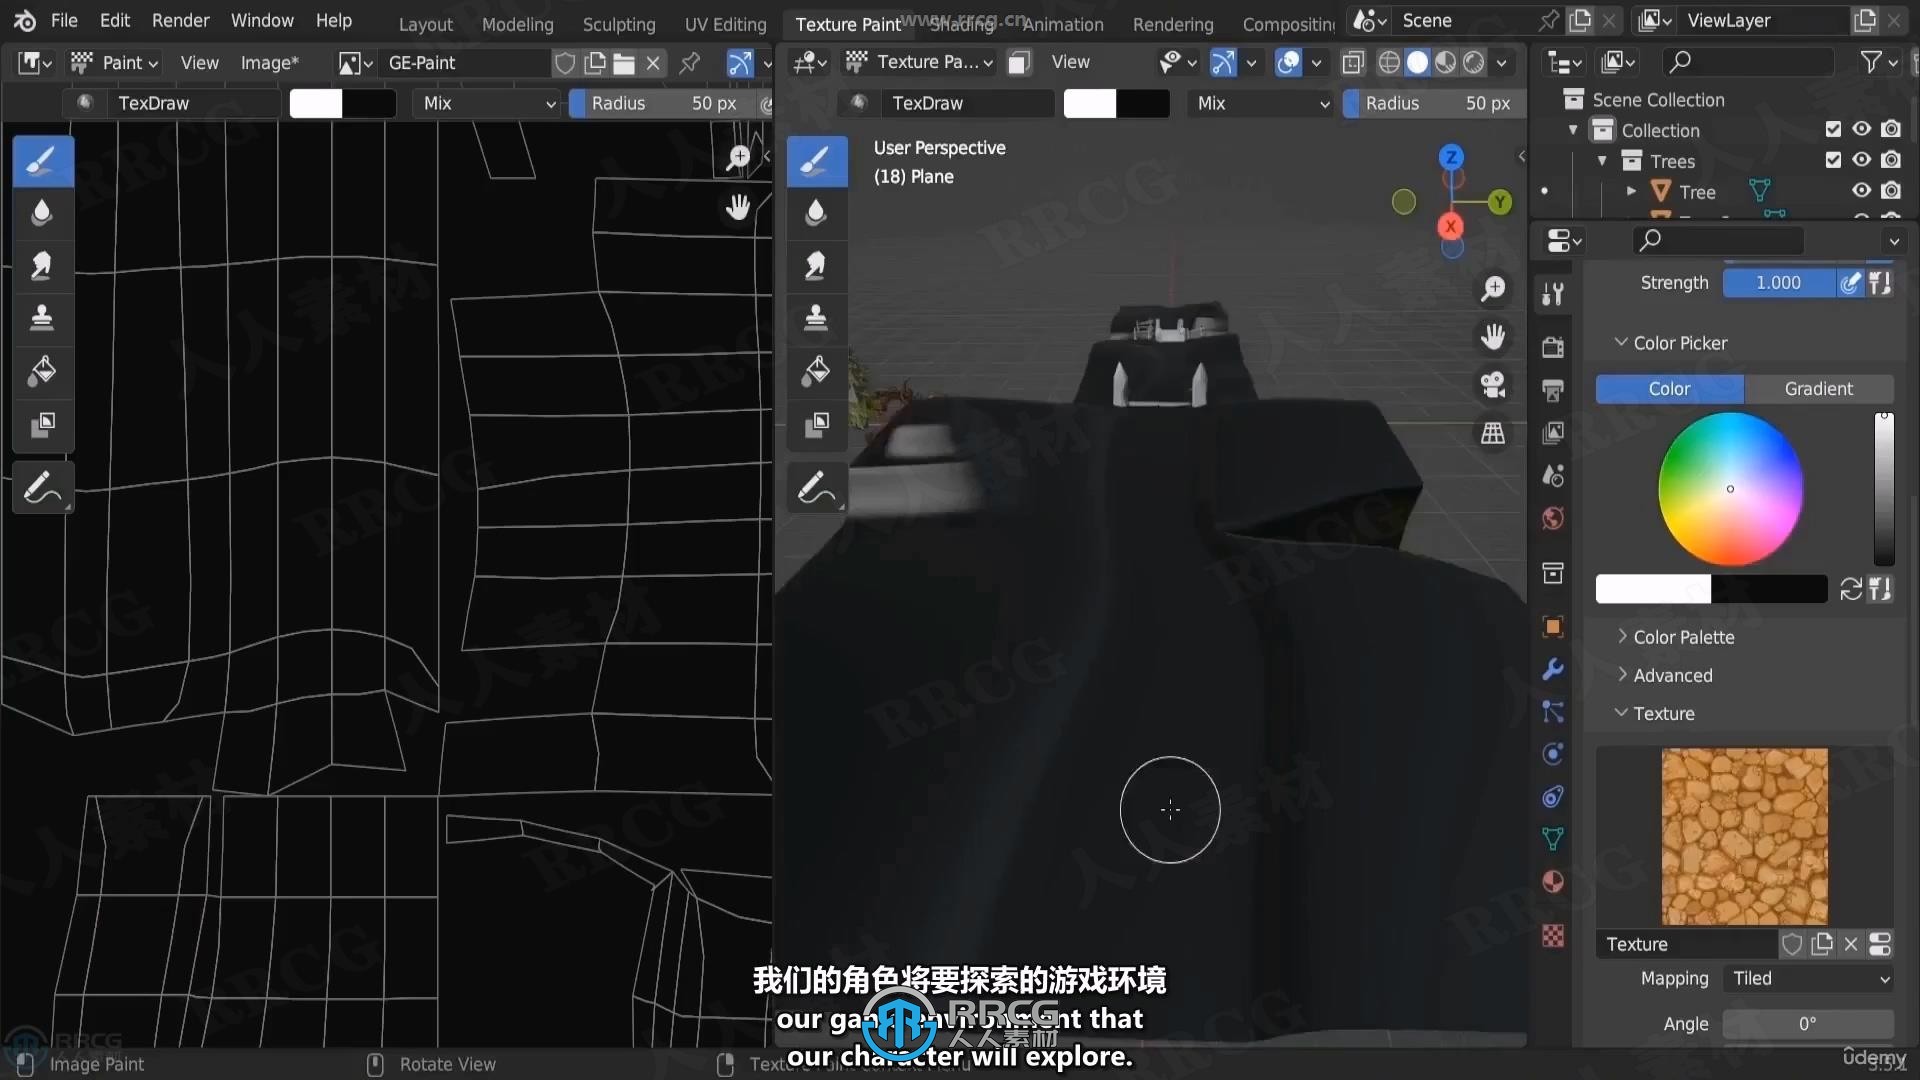The height and width of the screenshot is (1080, 1920).
Task: Click the pan hand icon in 3D viewport
Action: pyautogui.click(x=1493, y=337)
